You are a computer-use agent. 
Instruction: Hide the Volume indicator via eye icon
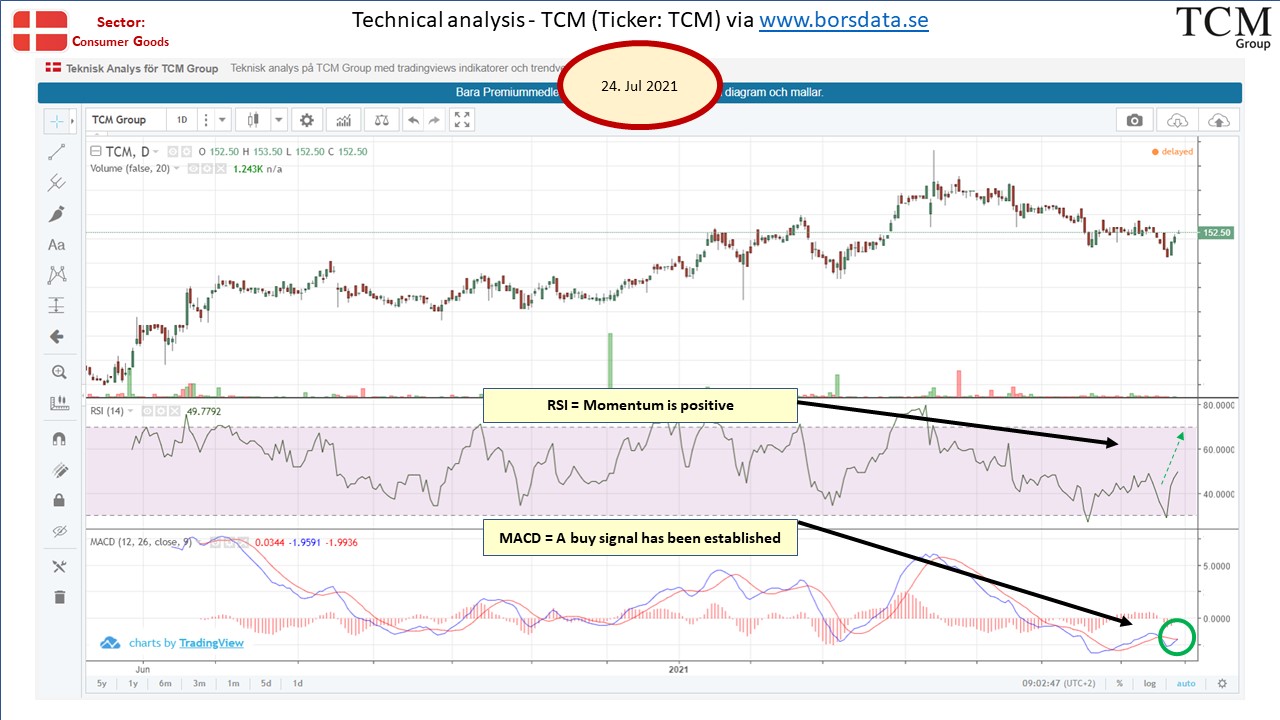(193, 168)
